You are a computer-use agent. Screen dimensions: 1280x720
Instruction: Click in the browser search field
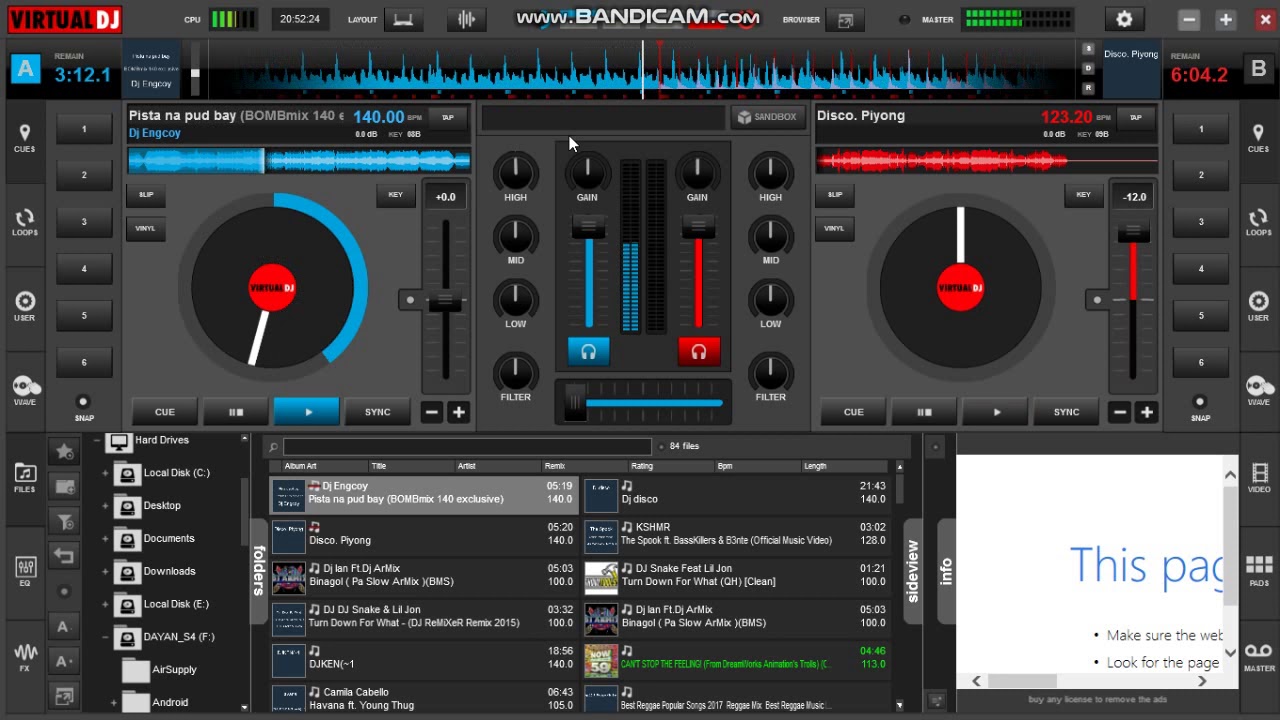[x=467, y=446]
